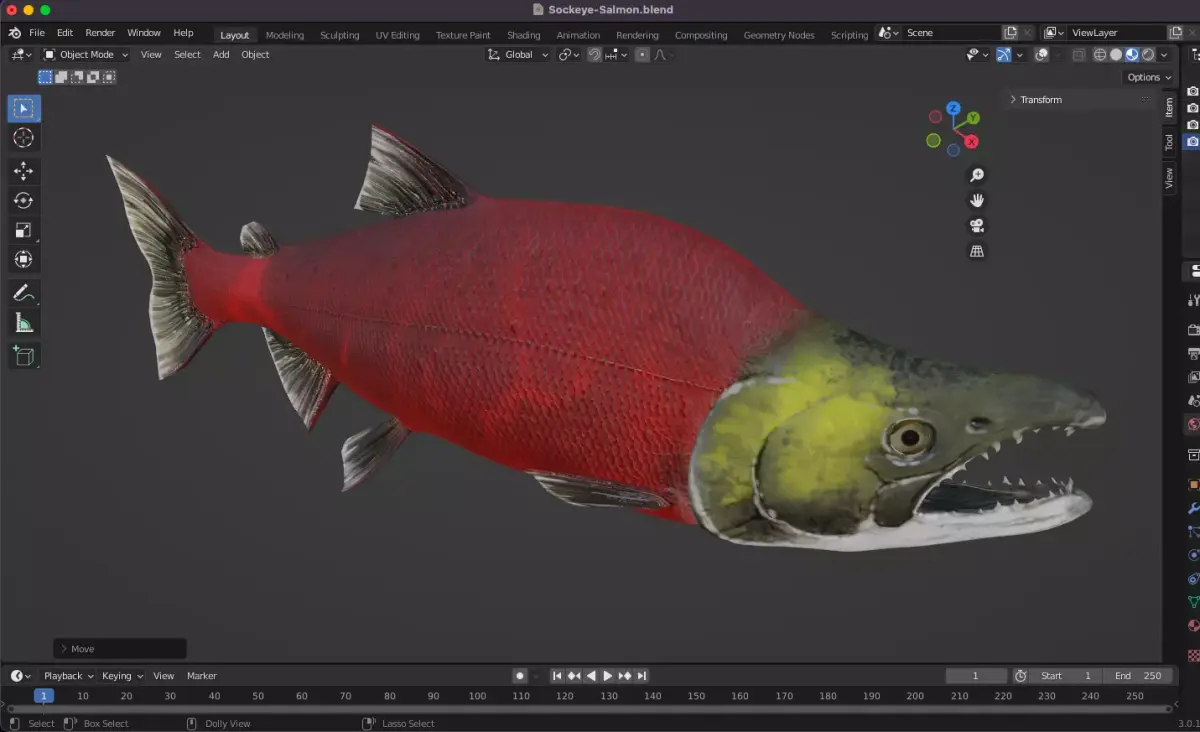This screenshot has width=1200, height=732.
Task: Set select mode to new selection
Action: [45, 77]
